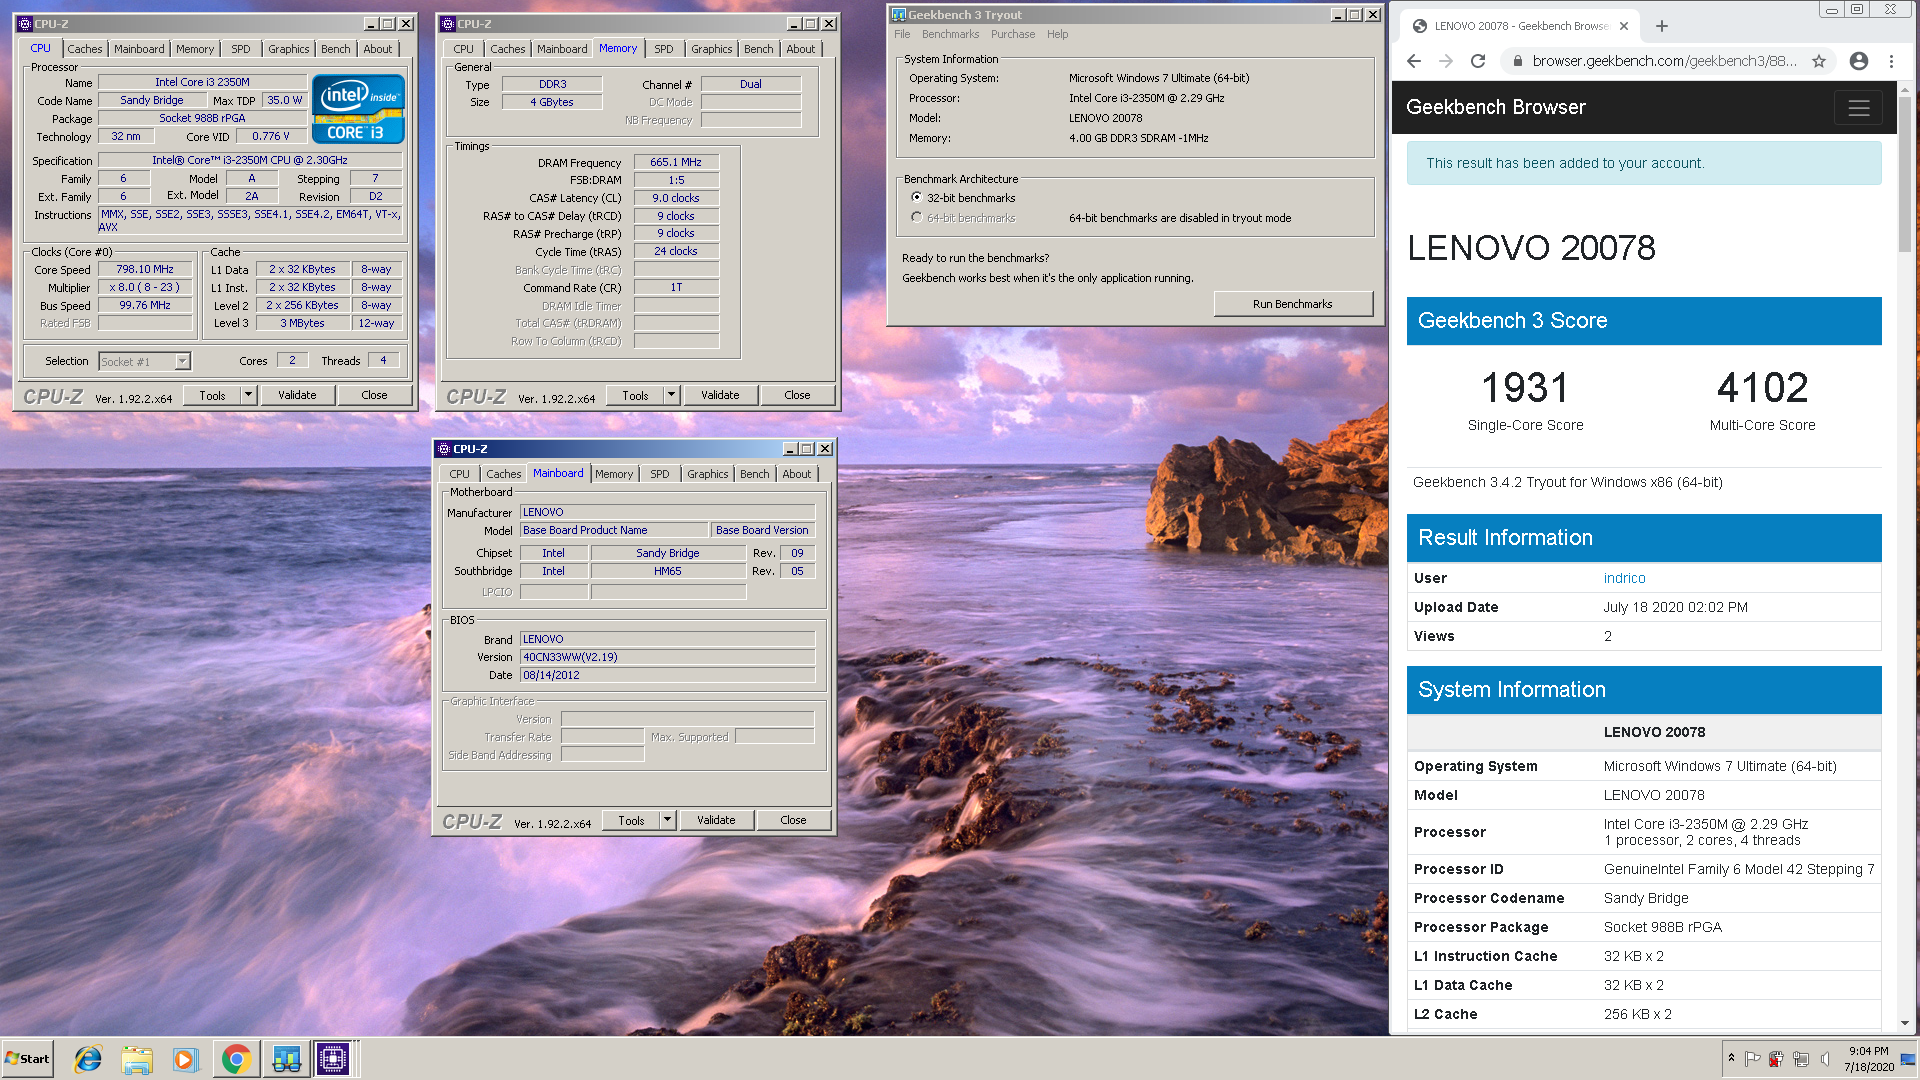Open Bench tab in CPU-Z CPU window

pos(336,49)
